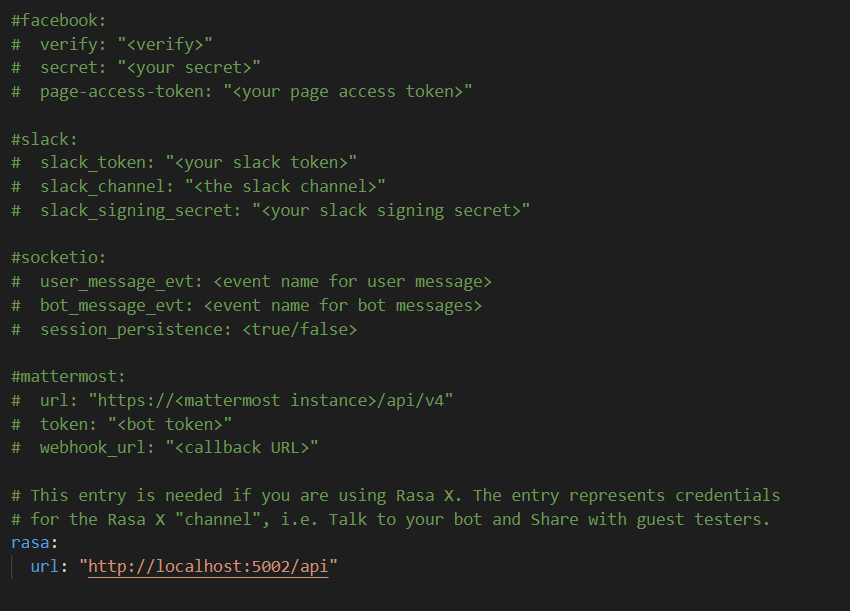The height and width of the screenshot is (611, 850).
Task: Click the slack_channel comment line
Action: coord(198,186)
